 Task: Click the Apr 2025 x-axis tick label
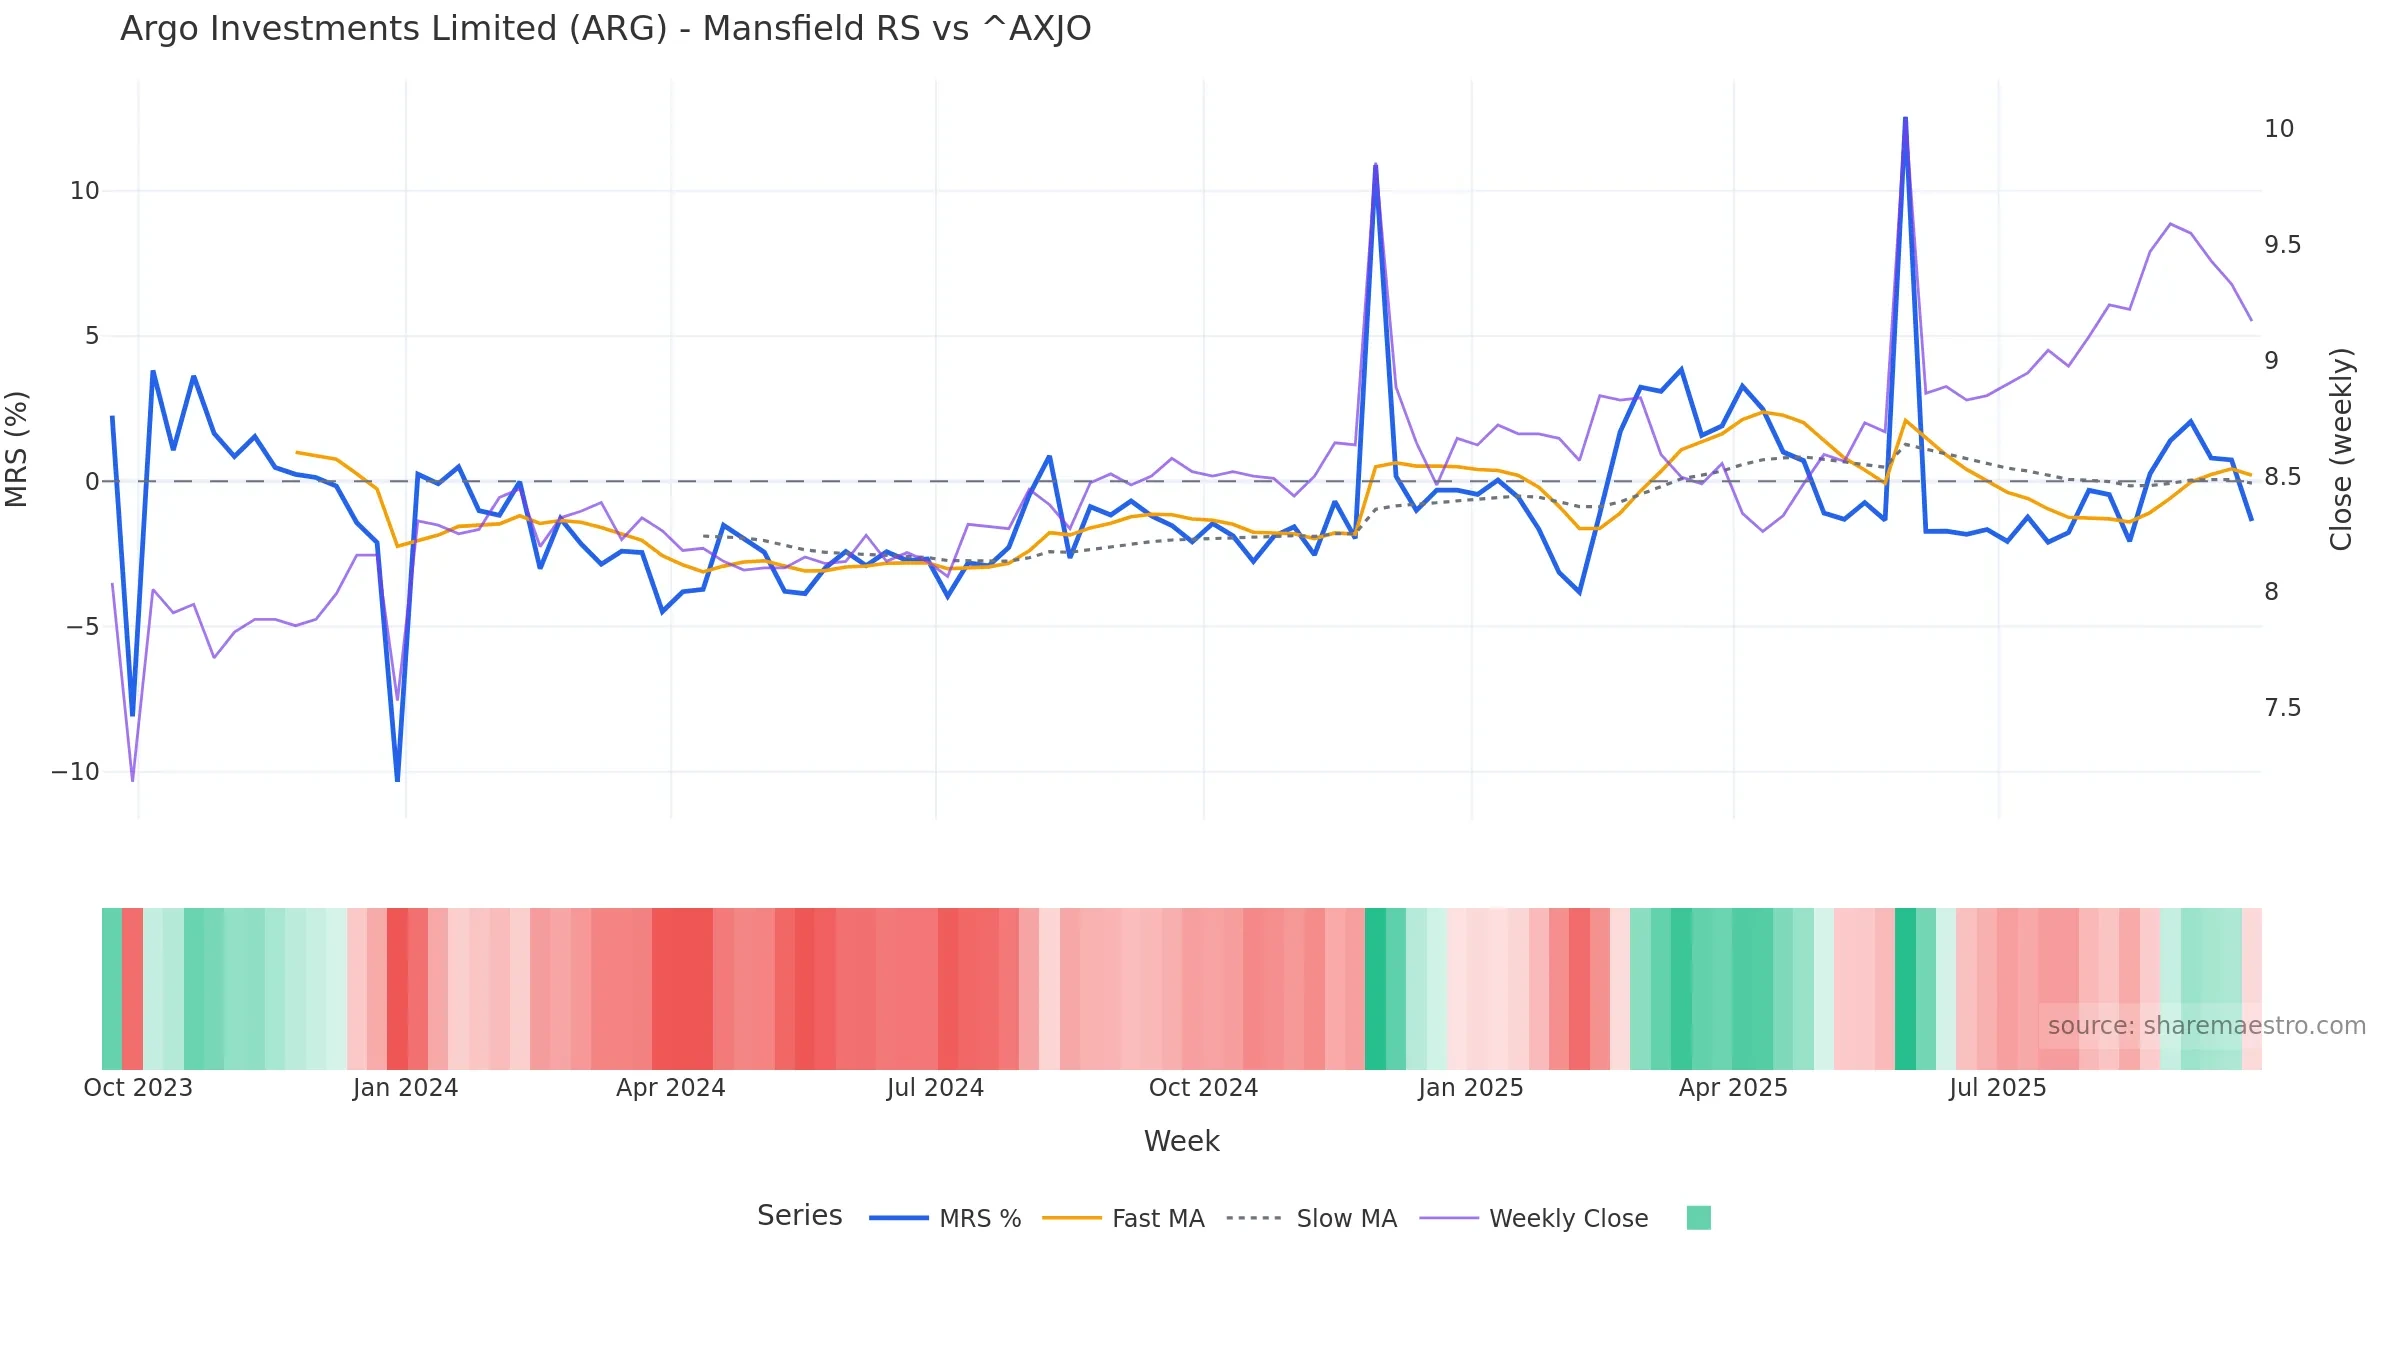pos(1733,1088)
